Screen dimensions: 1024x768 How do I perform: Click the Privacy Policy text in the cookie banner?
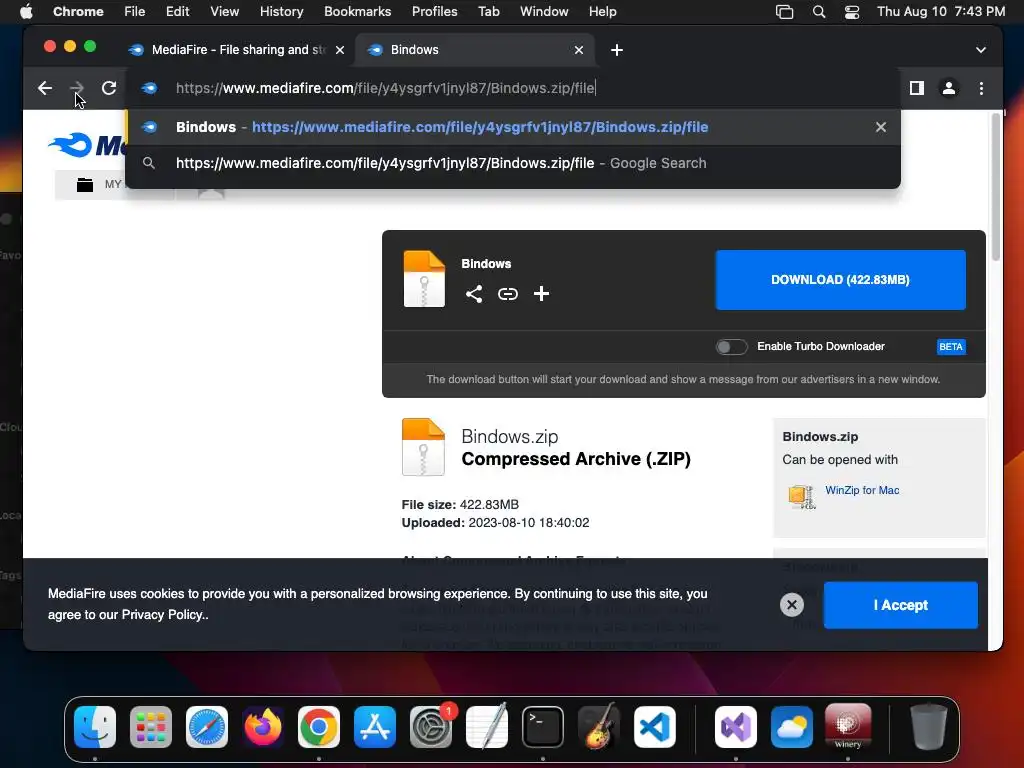(x=164, y=615)
